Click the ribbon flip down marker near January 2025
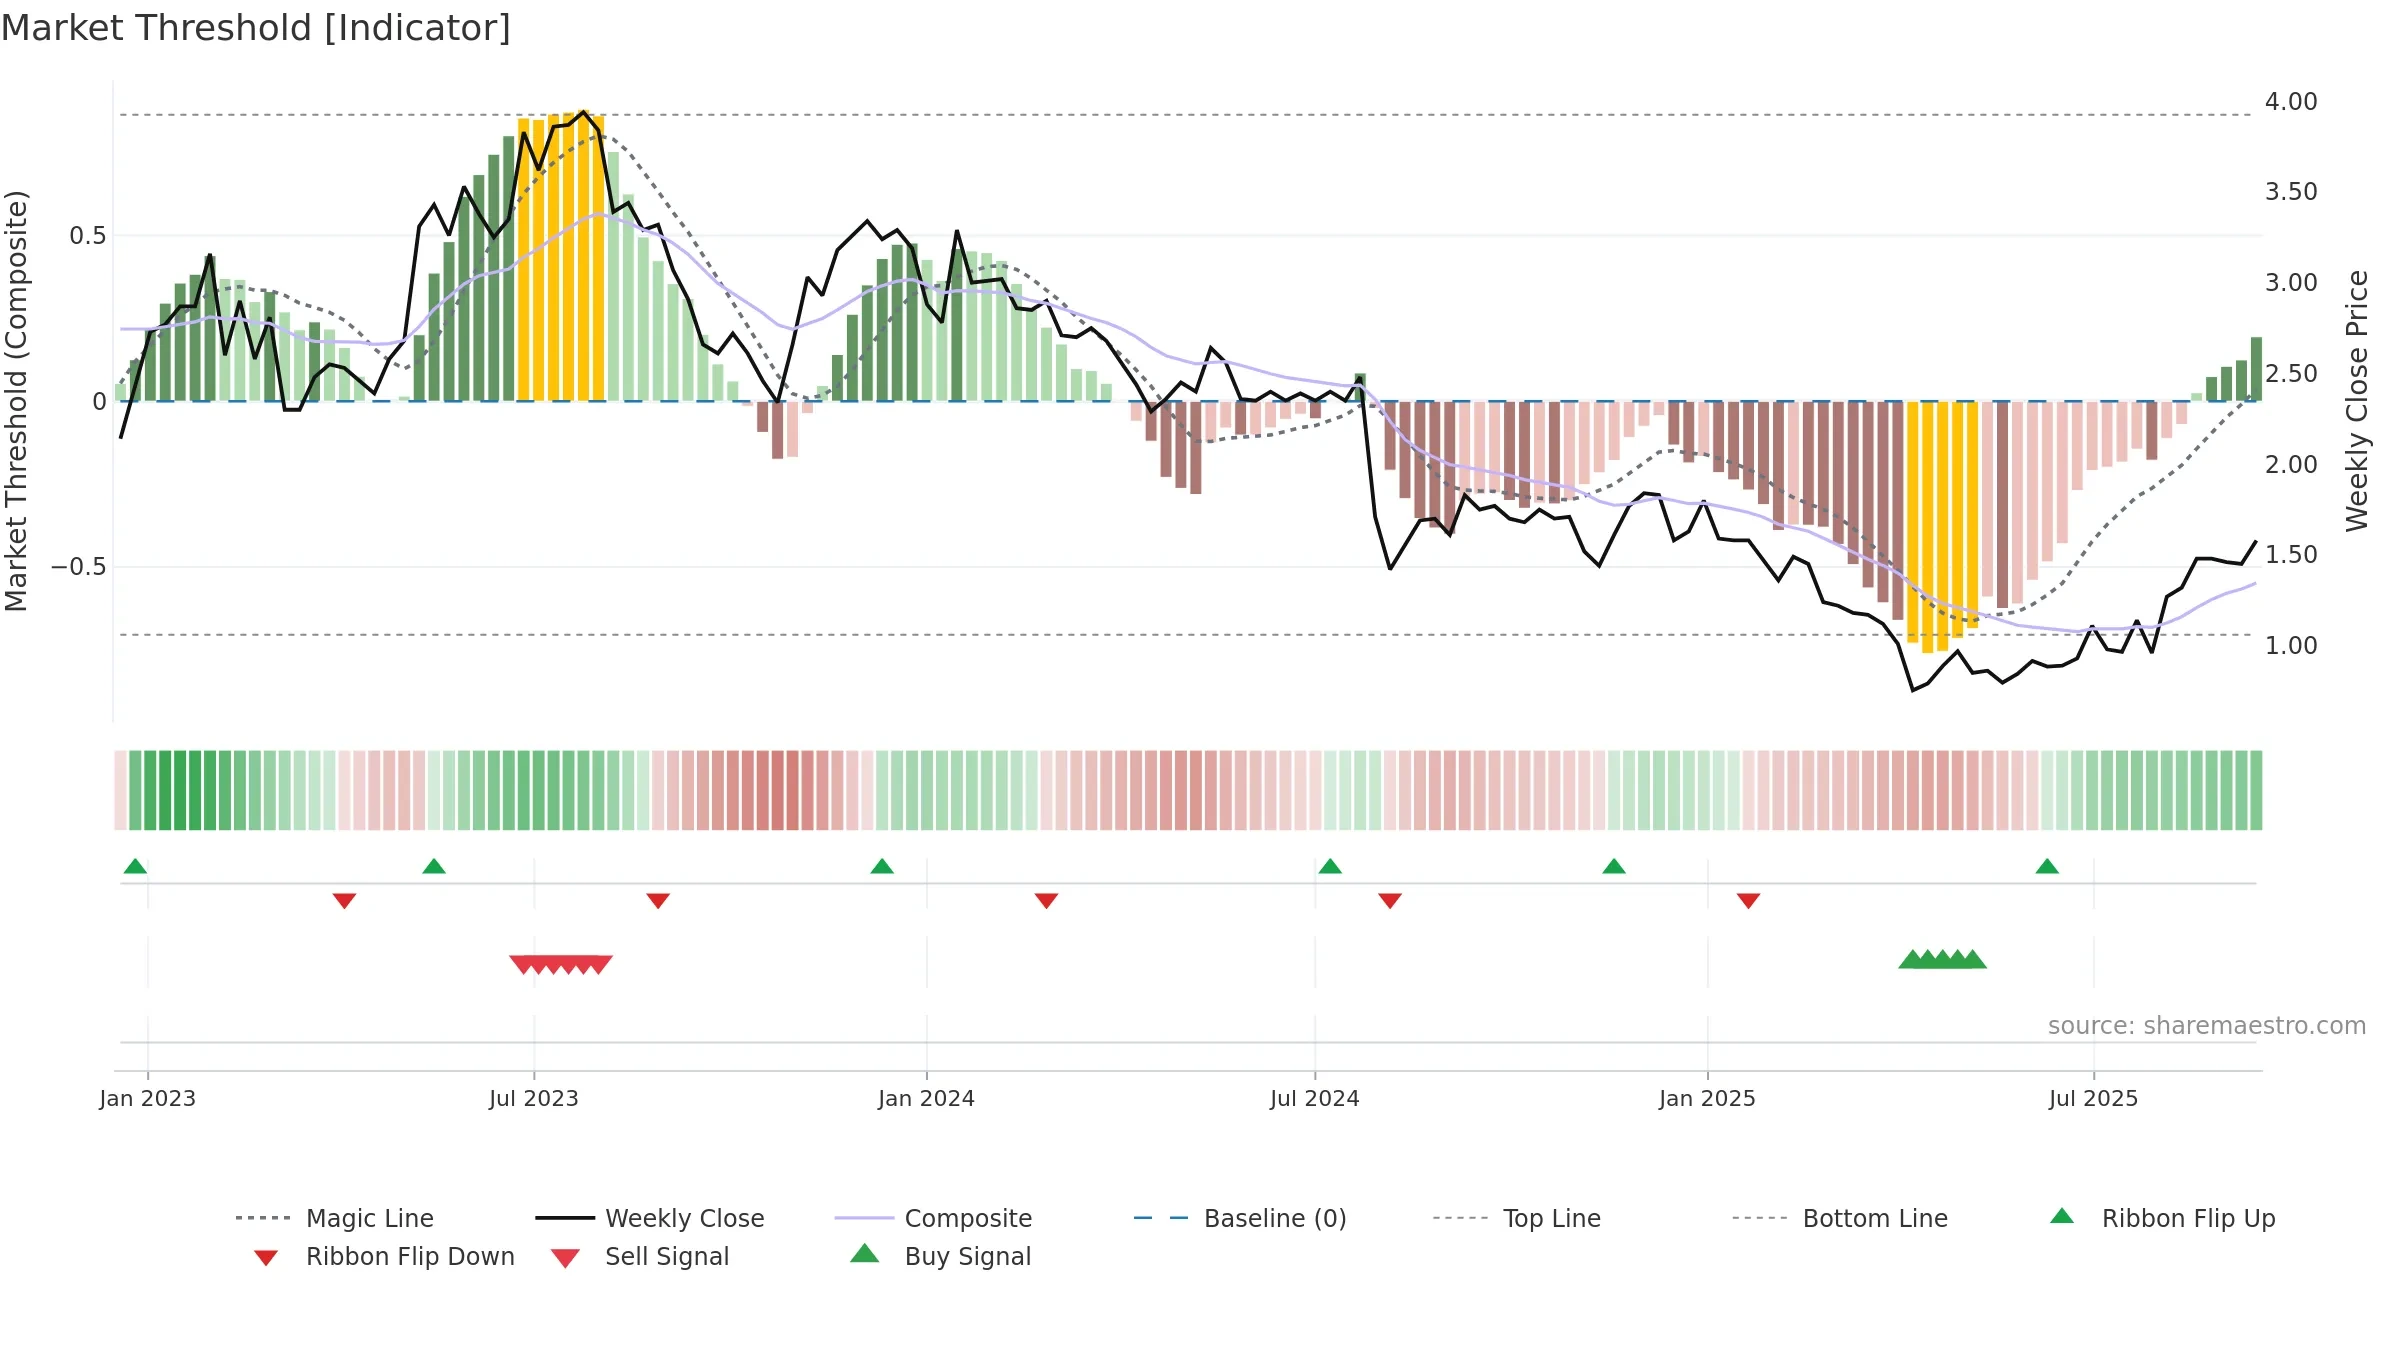2400x1350 pixels. (x=1748, y=901)
